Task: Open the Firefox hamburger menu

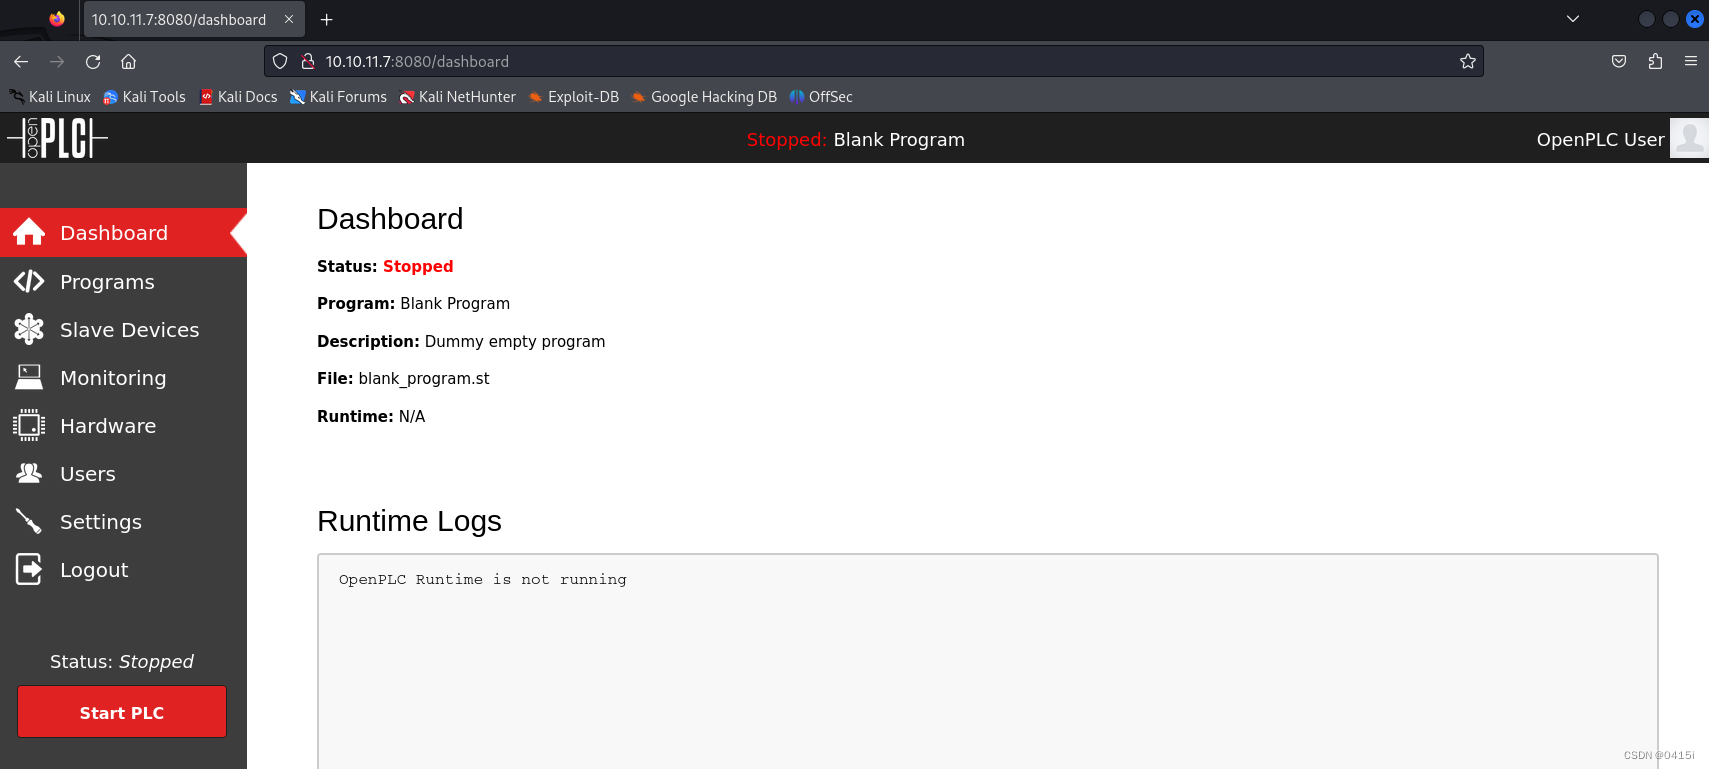Action: [1691, 61]
